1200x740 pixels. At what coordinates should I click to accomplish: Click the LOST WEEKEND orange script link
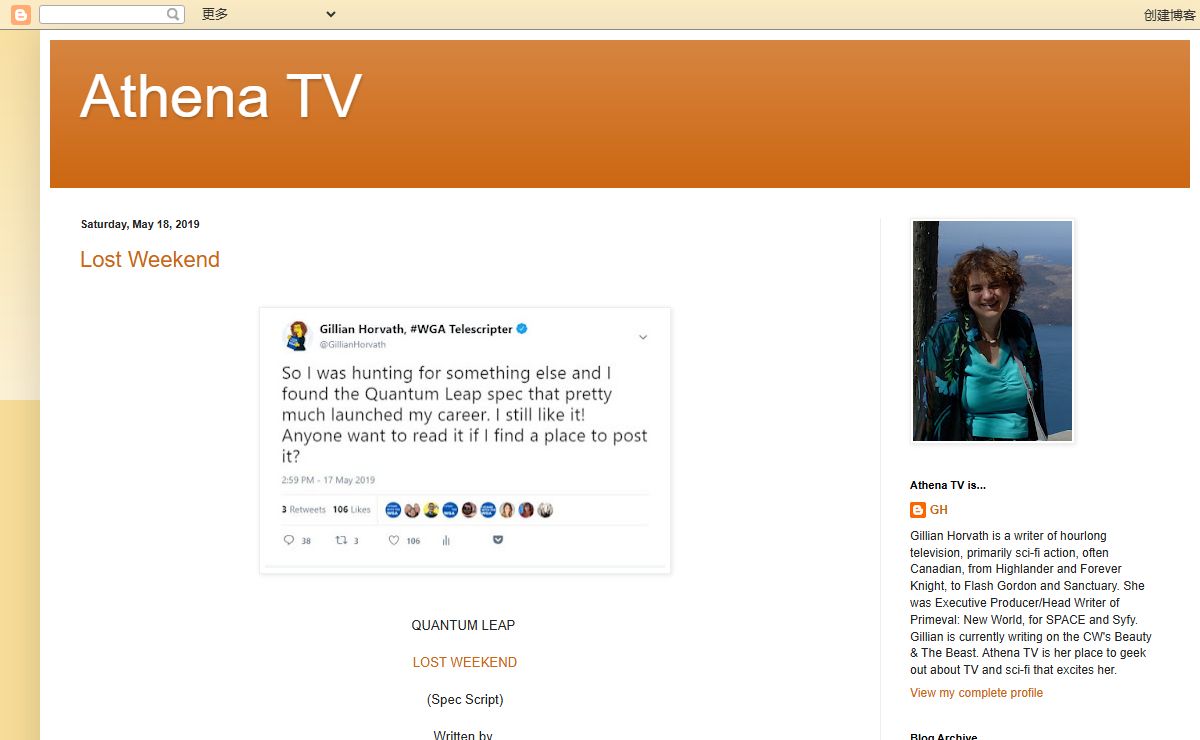click(465, 662)
